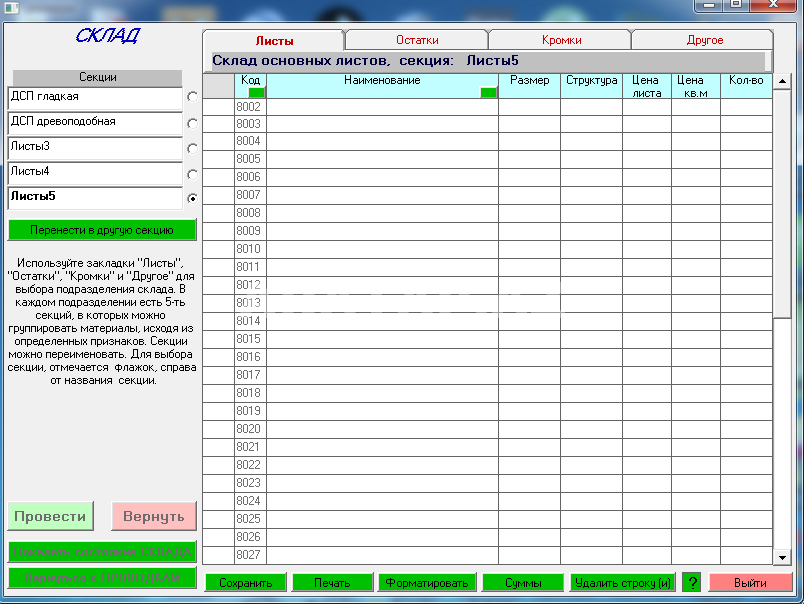Click the vertical scrollbar track of table
This screenshot has height=604, width=804.
tap(782, 400)
